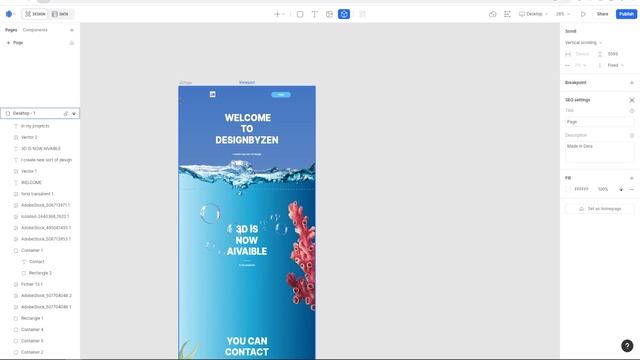Click the Publish button
The height and width of the screenshot is (360, 640).
click(627, 14)
